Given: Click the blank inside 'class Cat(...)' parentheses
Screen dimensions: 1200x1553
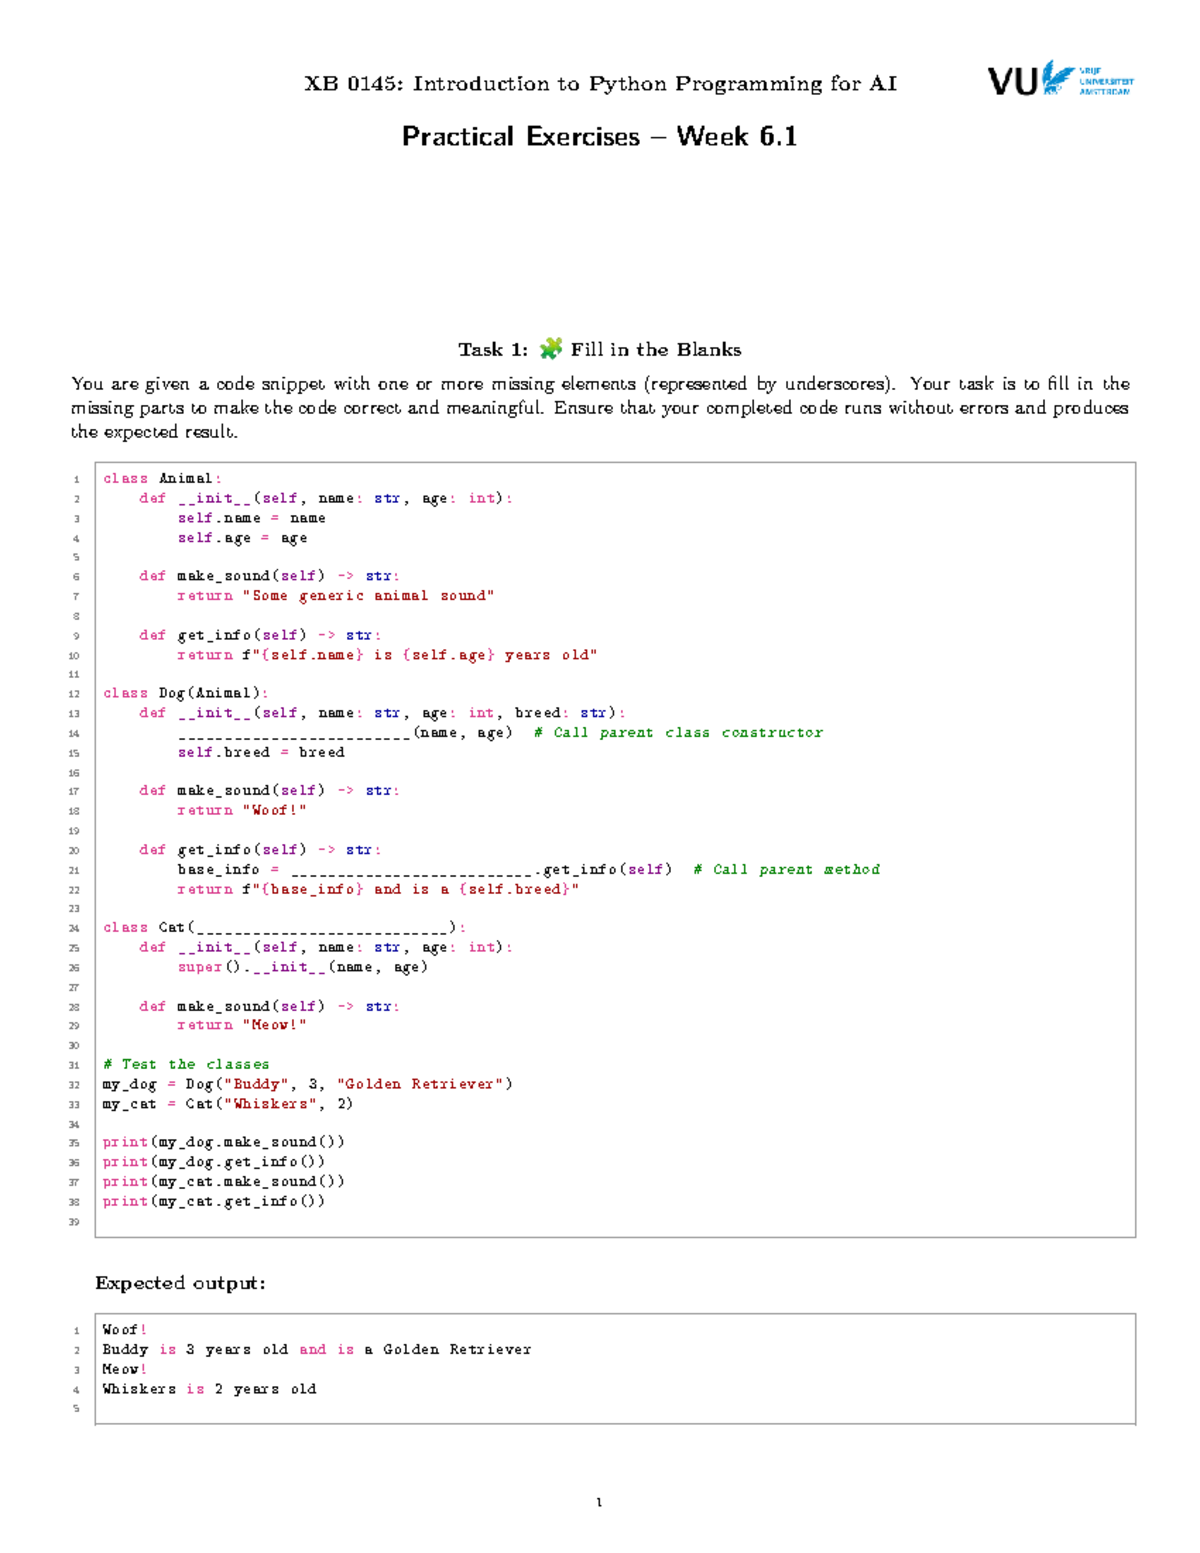Looking at the screenshot, I should pyautogui.click(x=322, y=932).
